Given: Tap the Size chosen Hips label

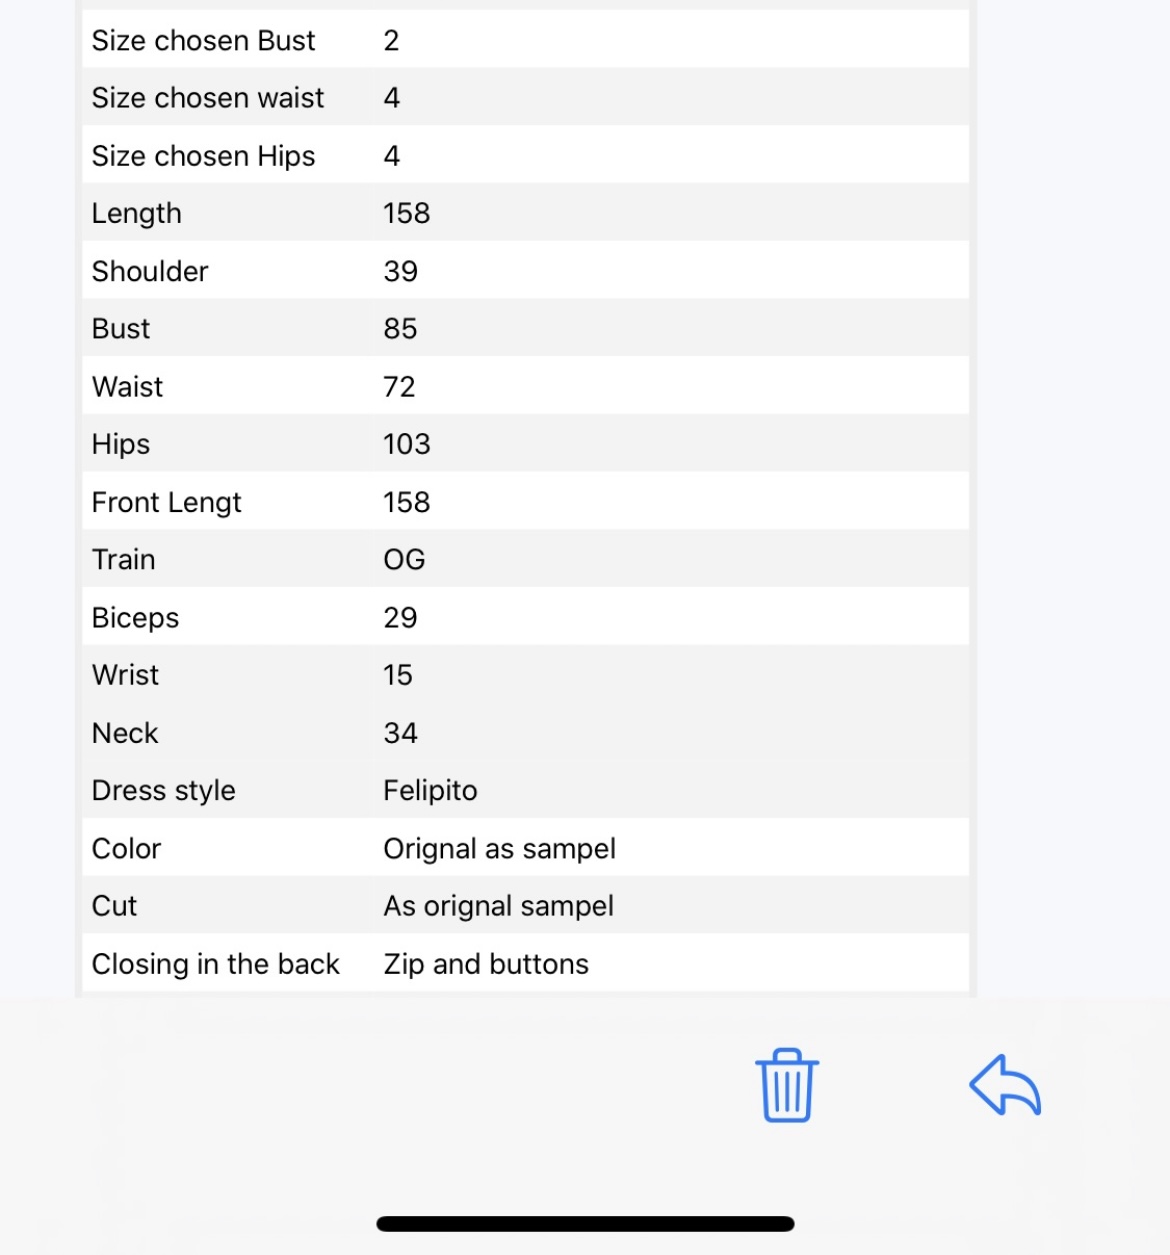Looking at the screenshot, I should (x=203, y=156).
